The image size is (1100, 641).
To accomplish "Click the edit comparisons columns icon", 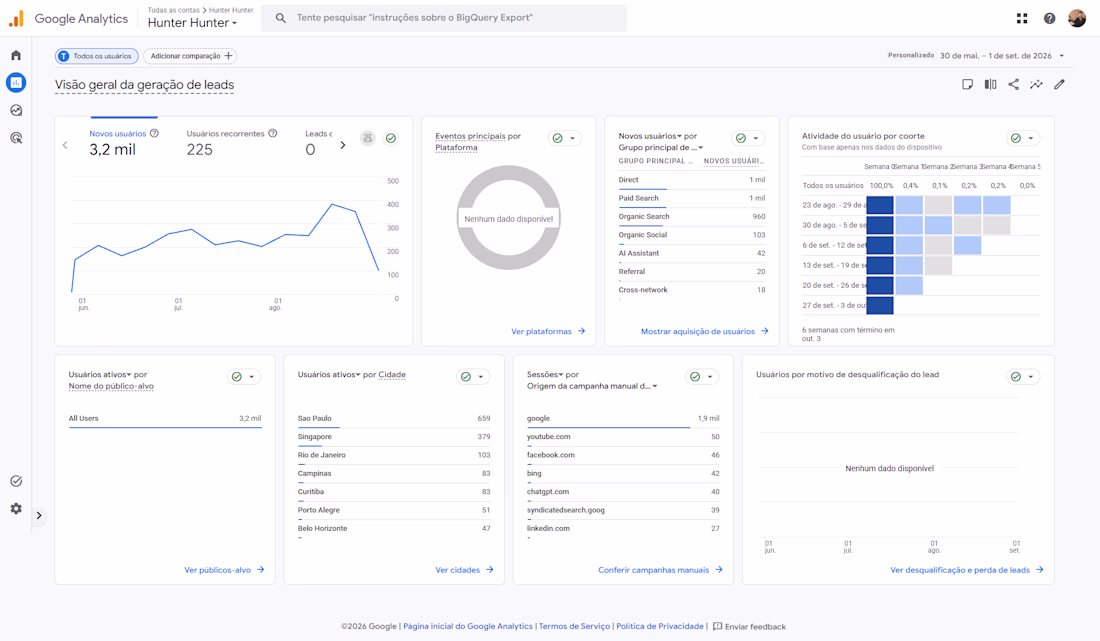I will point(991,84).
